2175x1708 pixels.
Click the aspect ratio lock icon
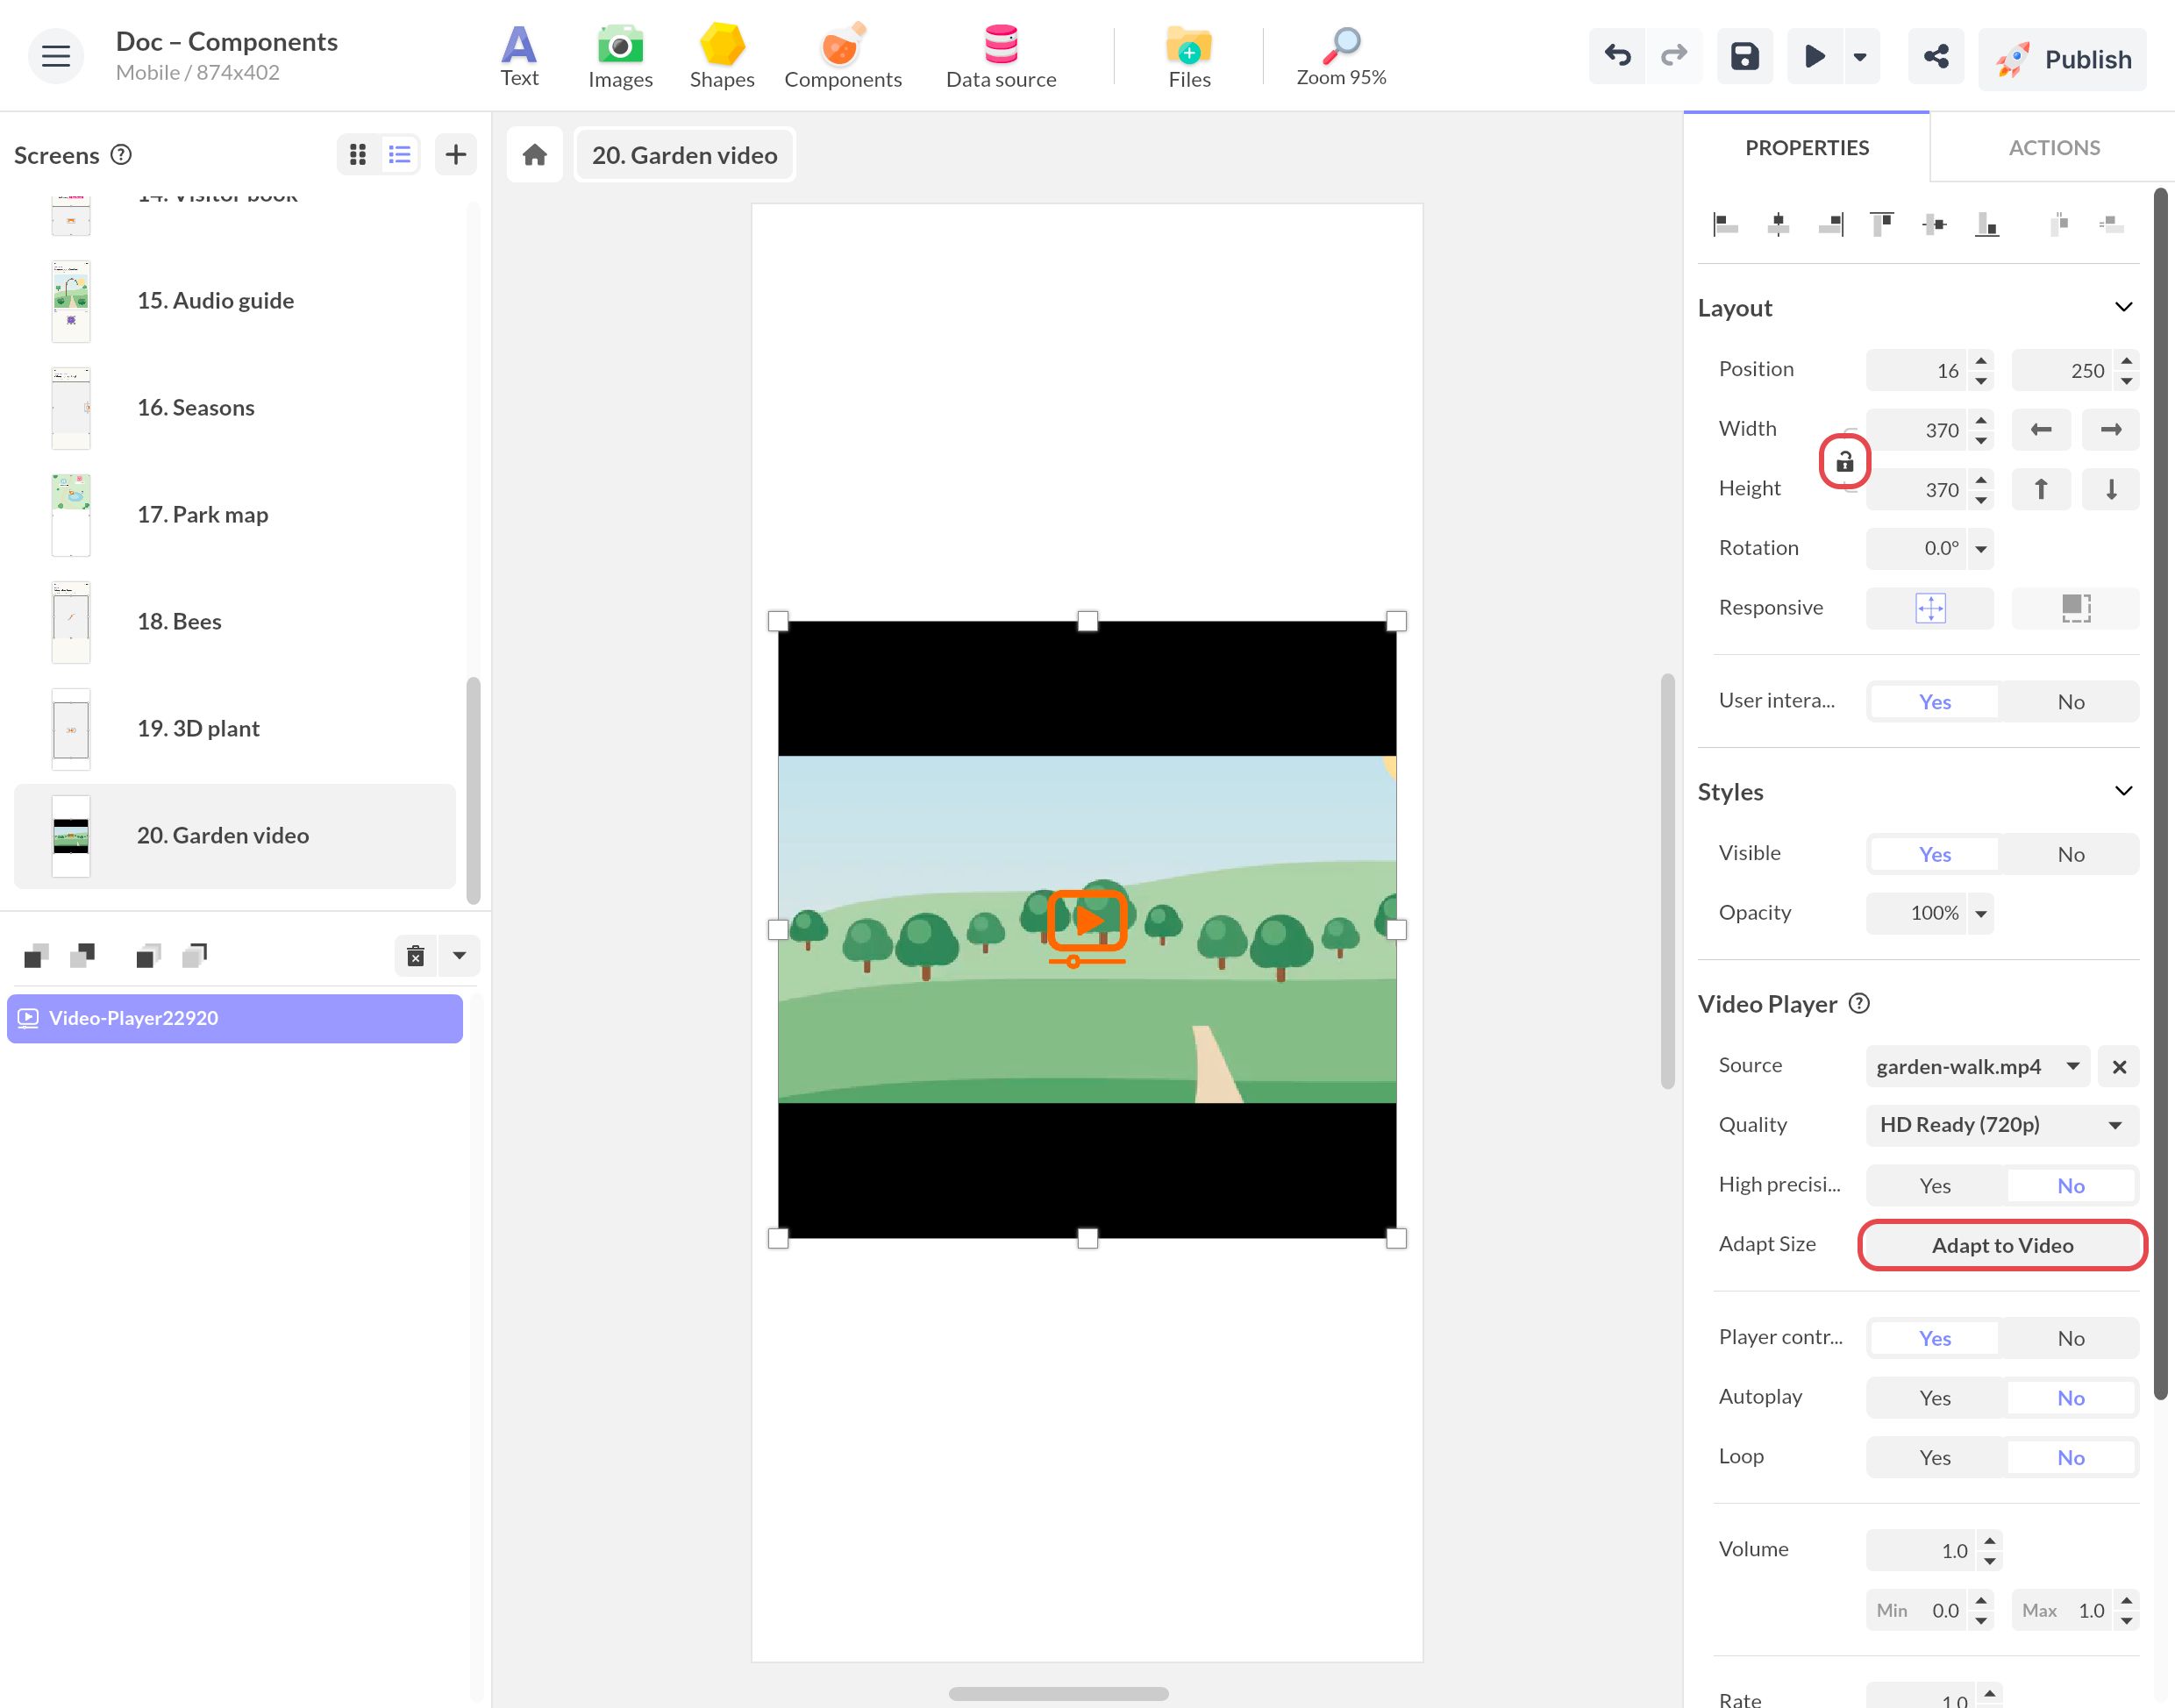point(1844,461)
